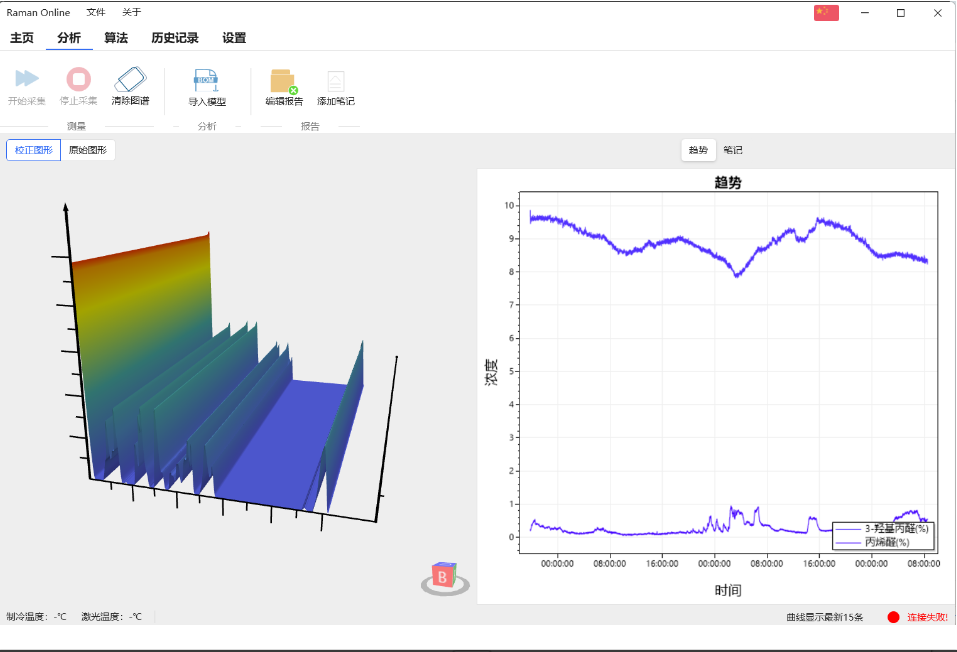Screen dimensions: 957x652
Task: Open the 编辑报告 folder icon
Action: [x=283, y=82]
